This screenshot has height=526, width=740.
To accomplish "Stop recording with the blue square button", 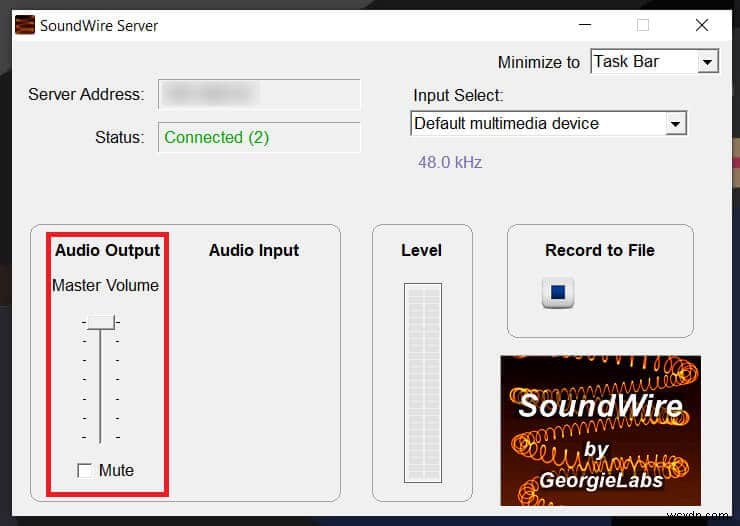I will click(x=558, y=292).
